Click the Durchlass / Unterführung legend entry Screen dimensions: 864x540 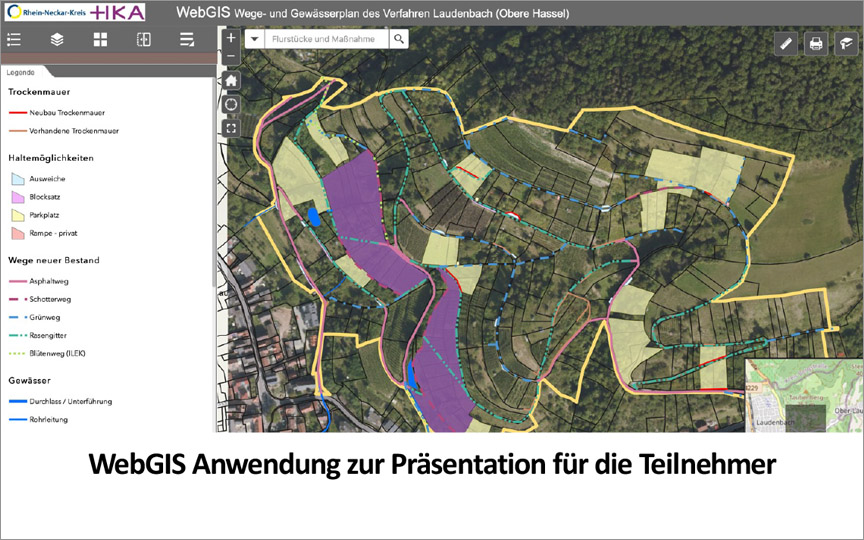(61, 401)
